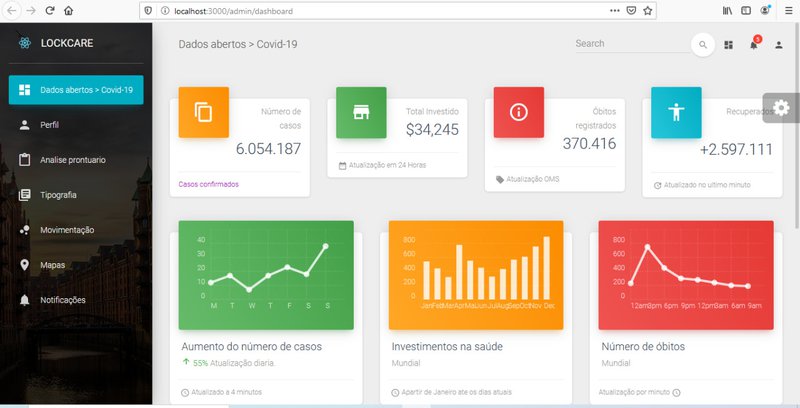Open notifications bell with red badge
800x408 pixels.
point(754,45)
